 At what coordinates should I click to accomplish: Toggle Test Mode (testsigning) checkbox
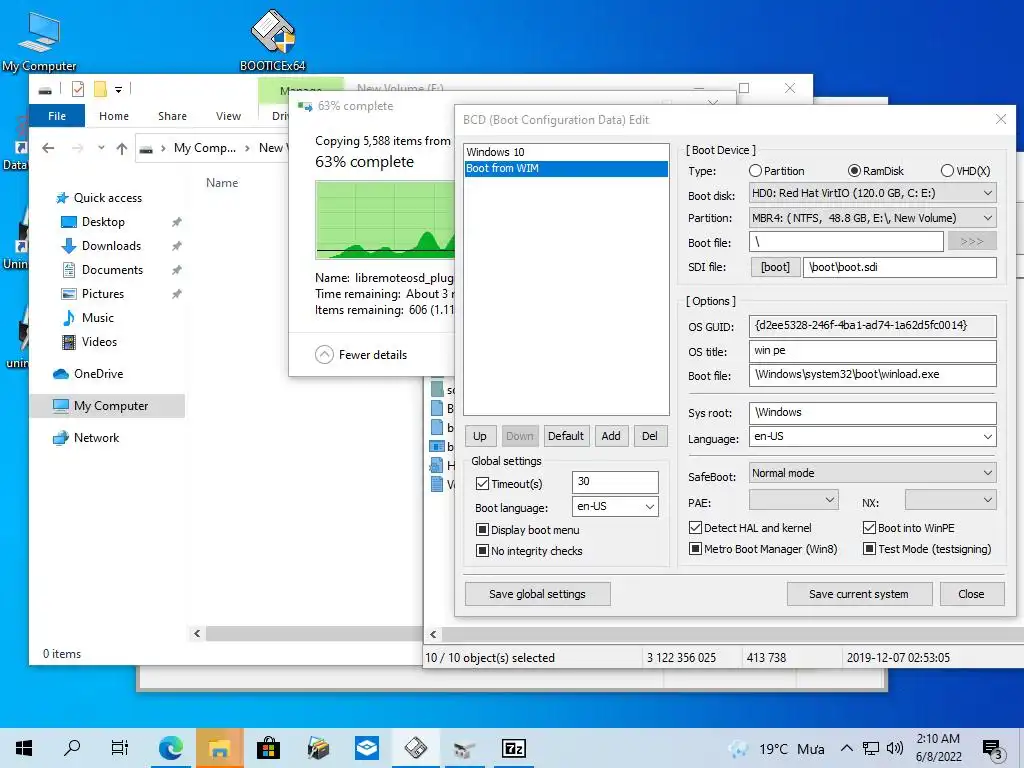point(869,549)
